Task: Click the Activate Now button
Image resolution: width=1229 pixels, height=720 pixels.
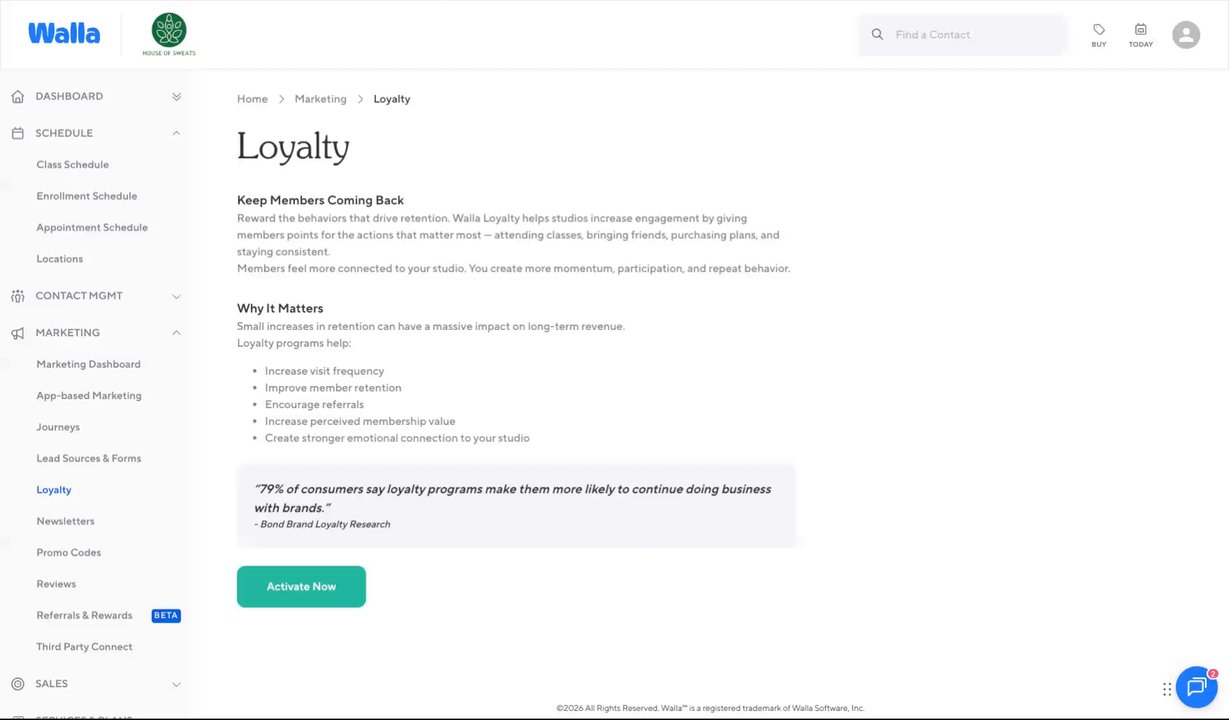Action: click(301, 587)
